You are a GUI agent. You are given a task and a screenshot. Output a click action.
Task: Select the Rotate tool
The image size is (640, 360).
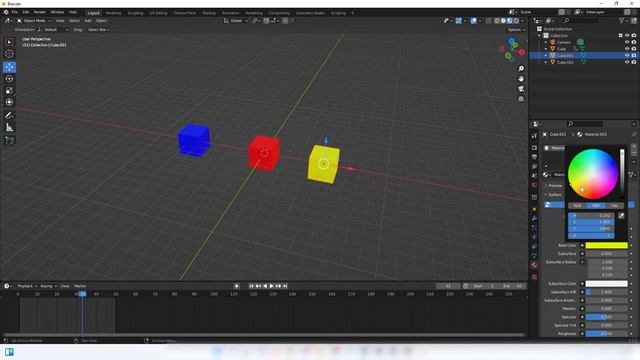[9, 79]
